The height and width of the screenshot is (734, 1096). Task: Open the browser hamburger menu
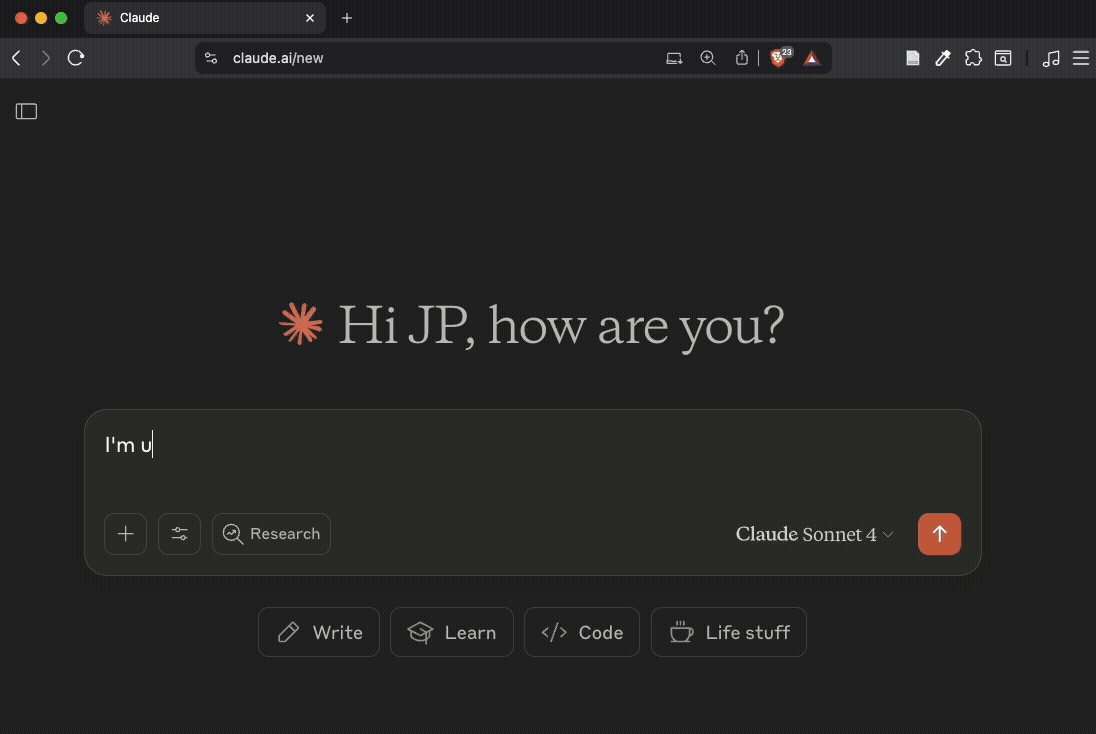coord(1080,58)
